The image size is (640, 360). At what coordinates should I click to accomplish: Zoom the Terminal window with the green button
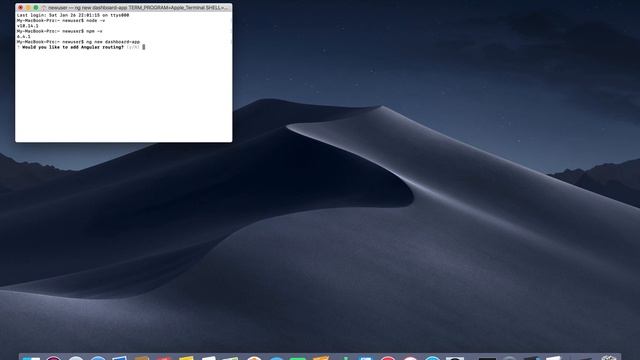coord(36,8)
